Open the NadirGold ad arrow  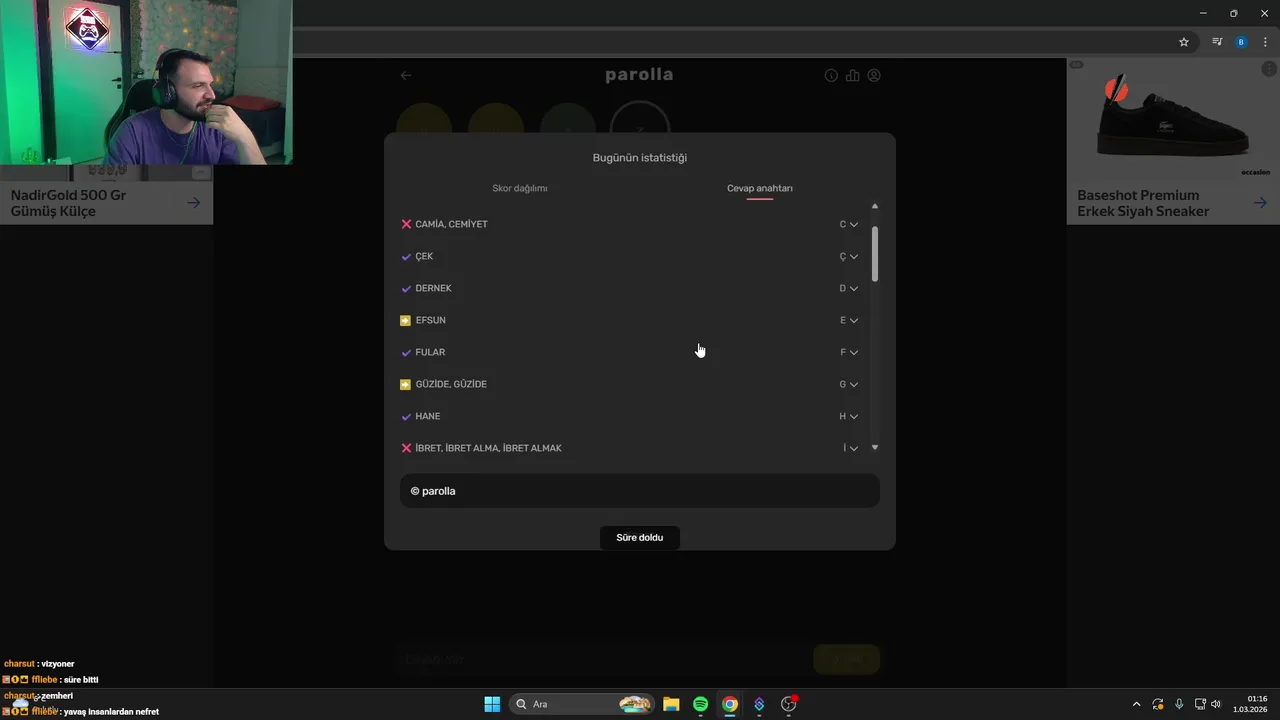coord(194,202)
